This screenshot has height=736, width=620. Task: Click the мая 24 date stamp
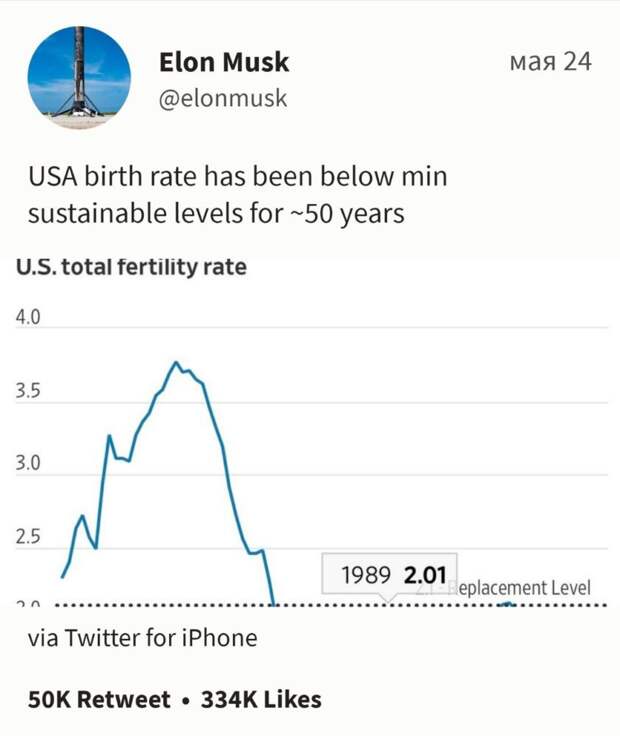550,61
